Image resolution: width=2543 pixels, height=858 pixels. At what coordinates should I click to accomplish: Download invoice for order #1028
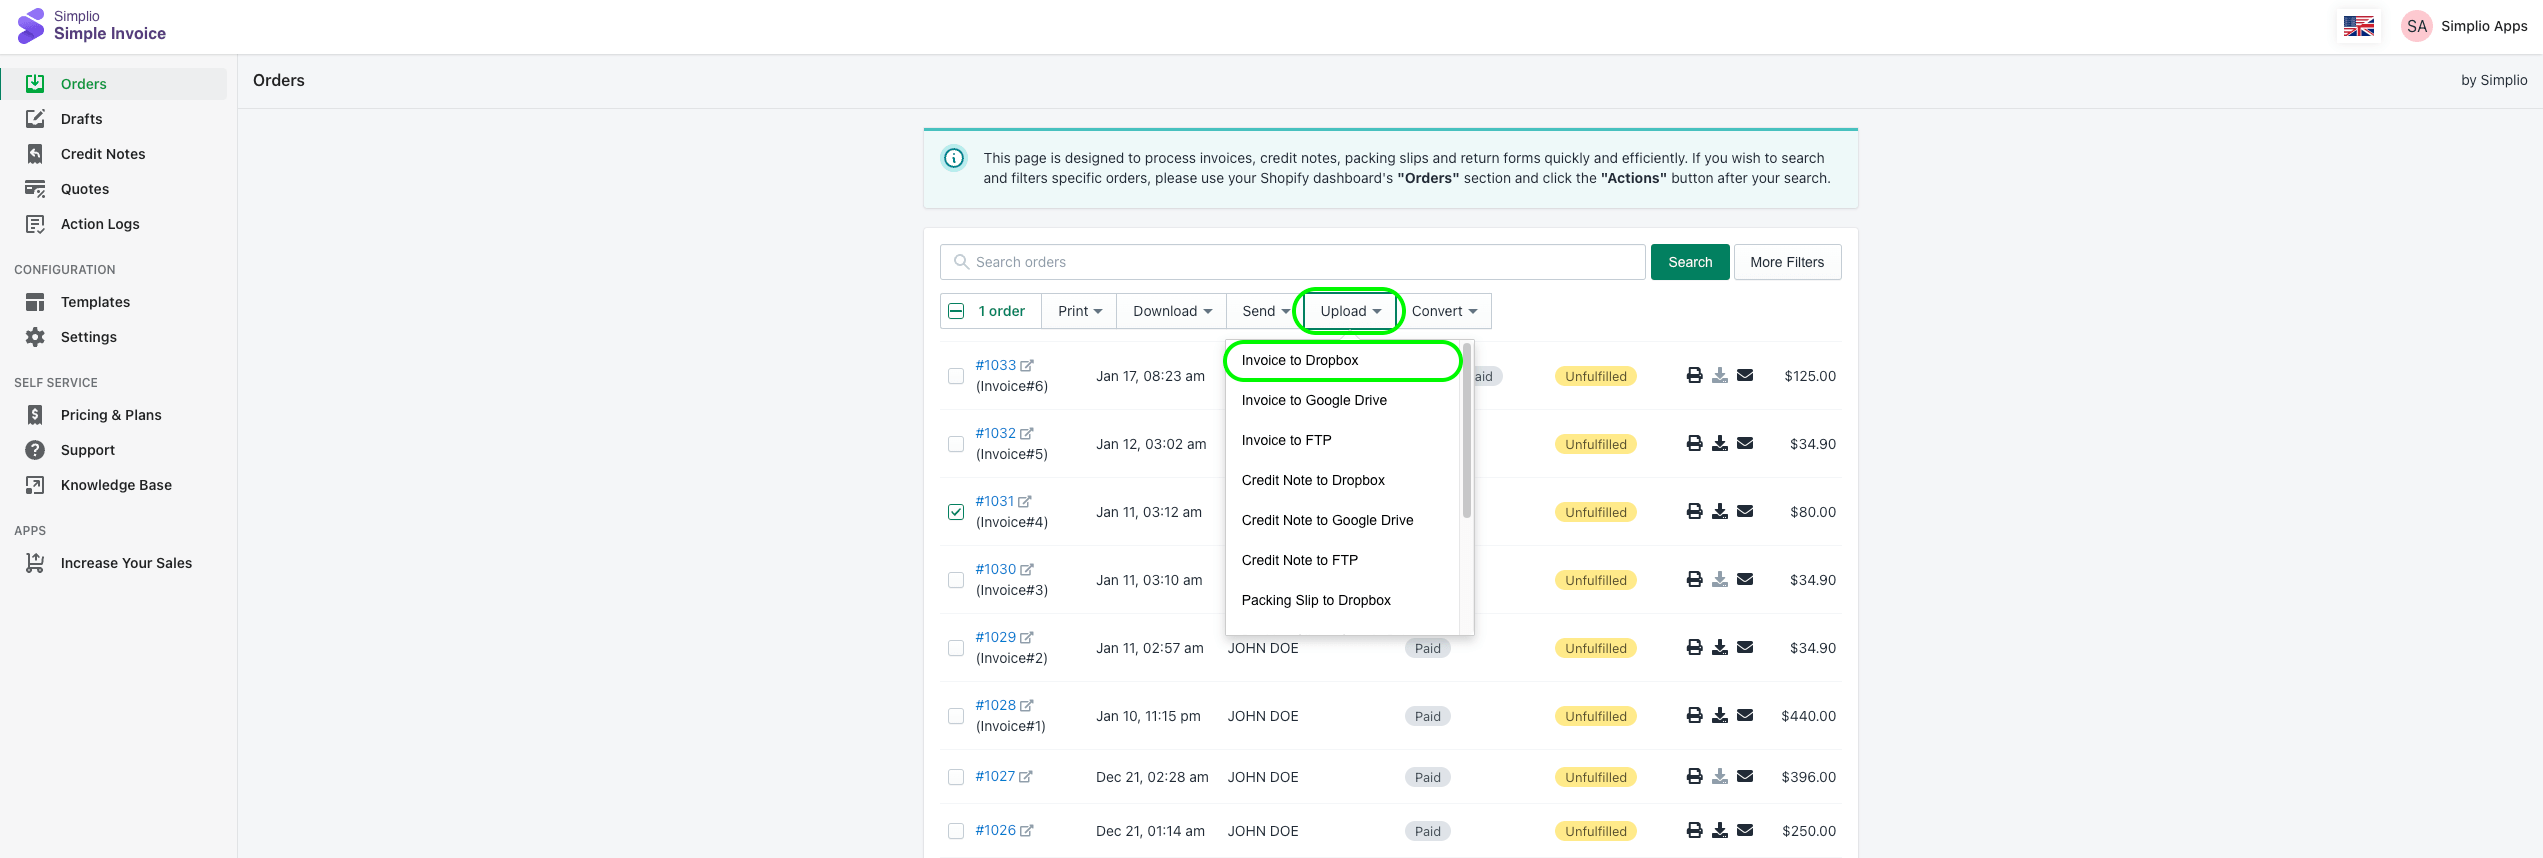tap(1720, 716)
